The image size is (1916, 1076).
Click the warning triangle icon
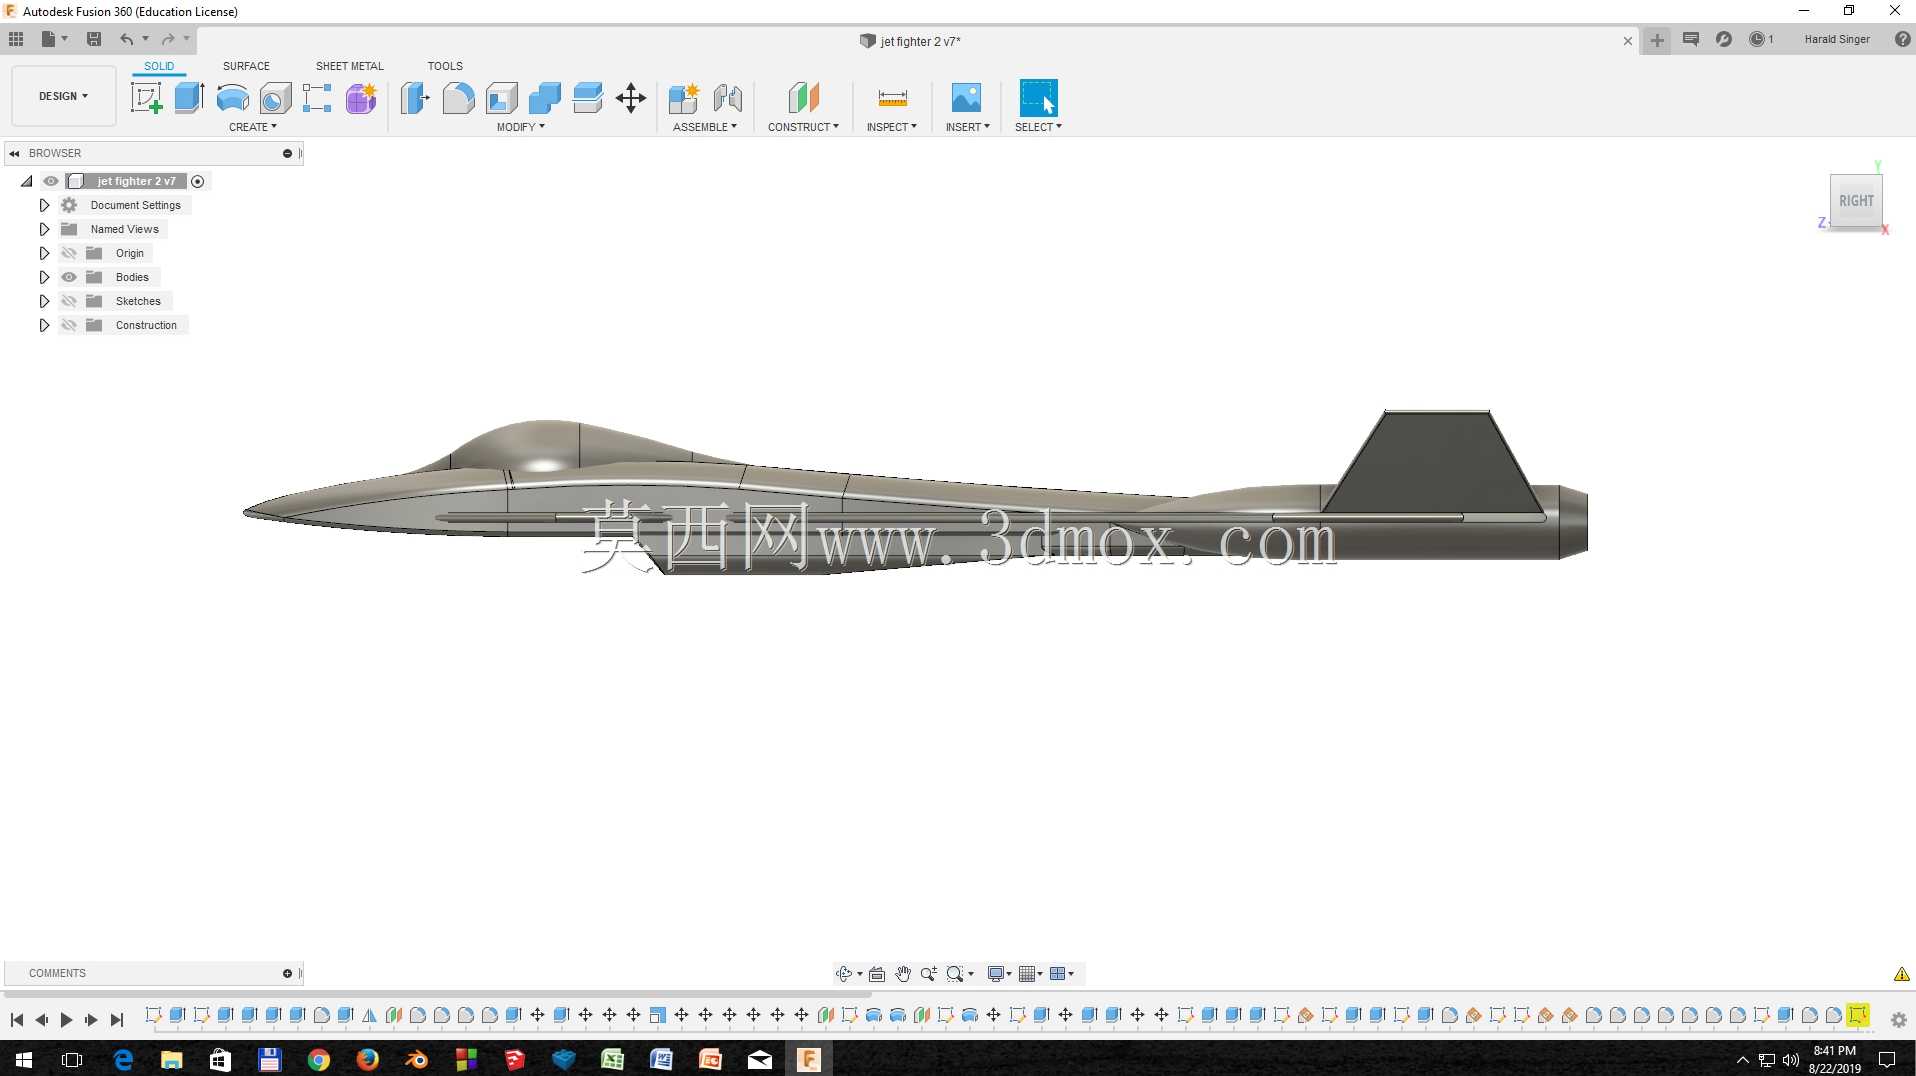(x=1901, y=974)
